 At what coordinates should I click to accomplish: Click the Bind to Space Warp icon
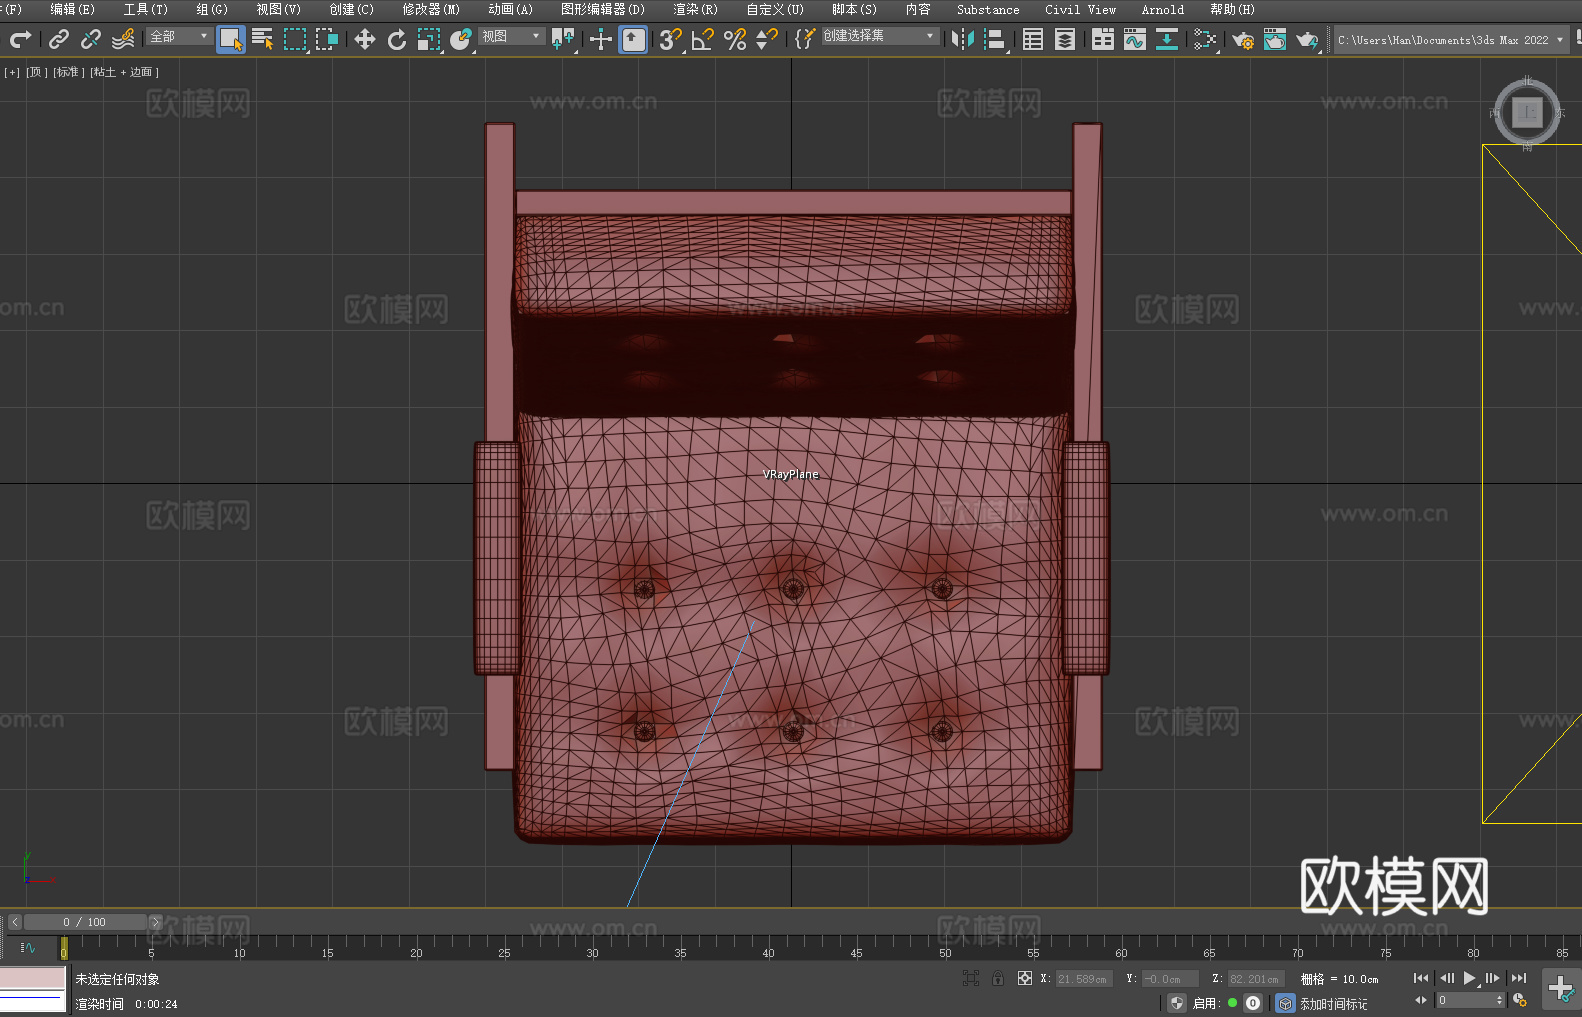(x=123, y=39)
